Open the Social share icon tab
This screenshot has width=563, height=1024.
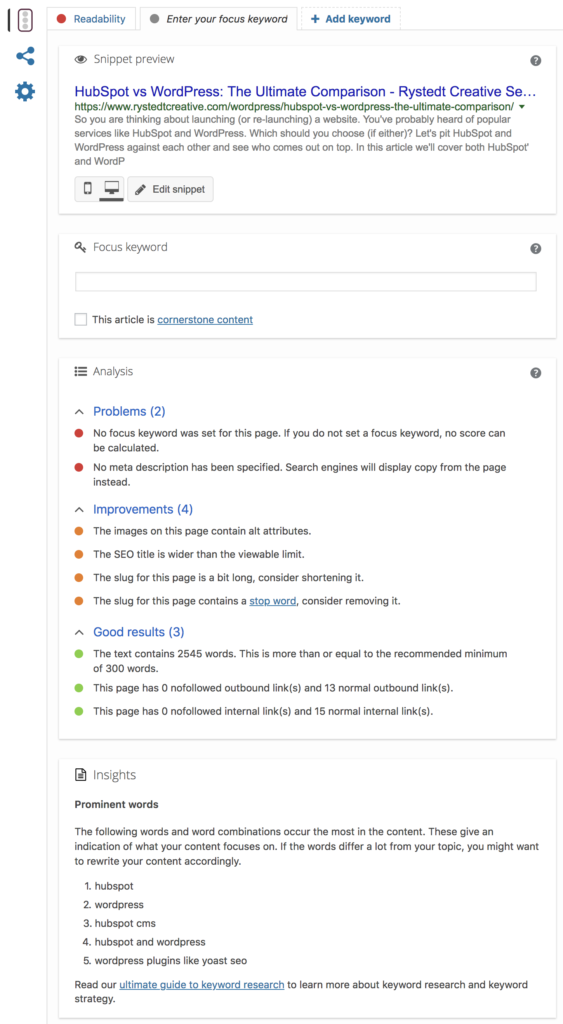click(x=25, y=56)
